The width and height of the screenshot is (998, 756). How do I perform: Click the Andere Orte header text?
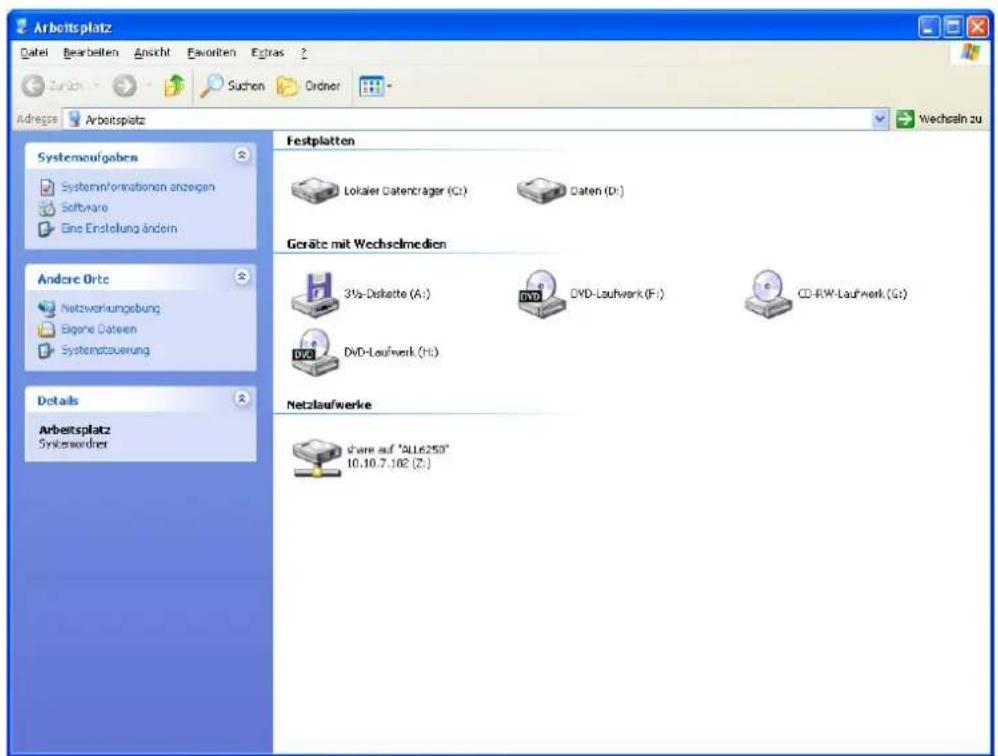tap(73, 279)
